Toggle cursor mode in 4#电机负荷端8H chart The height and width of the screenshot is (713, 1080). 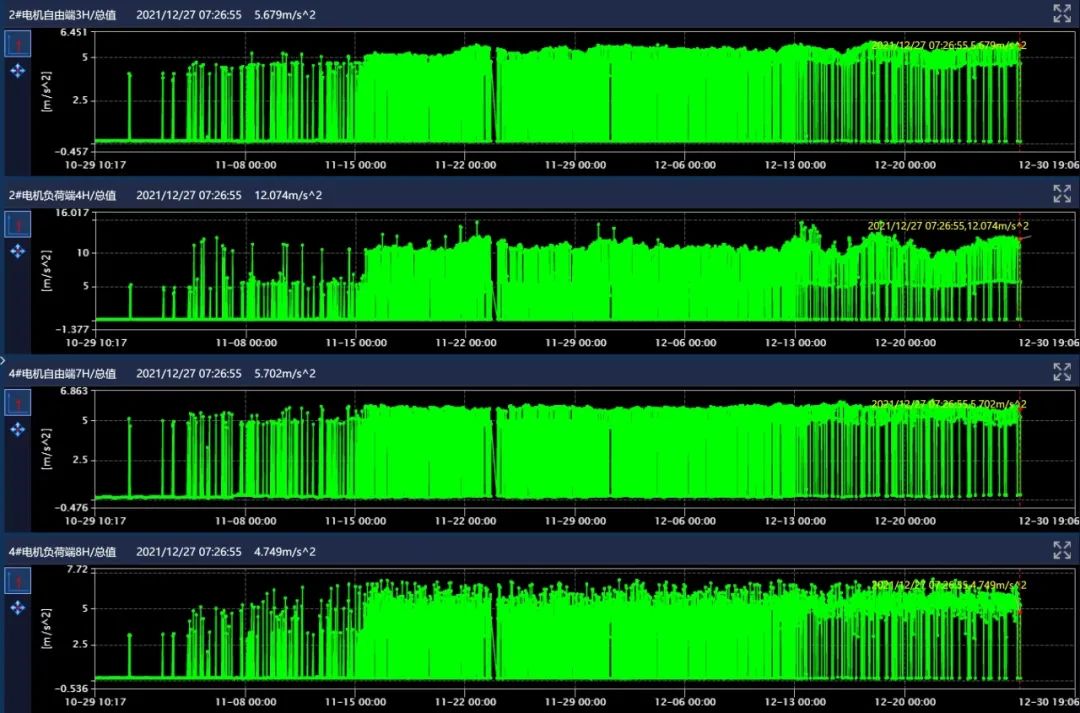point(18,581)
